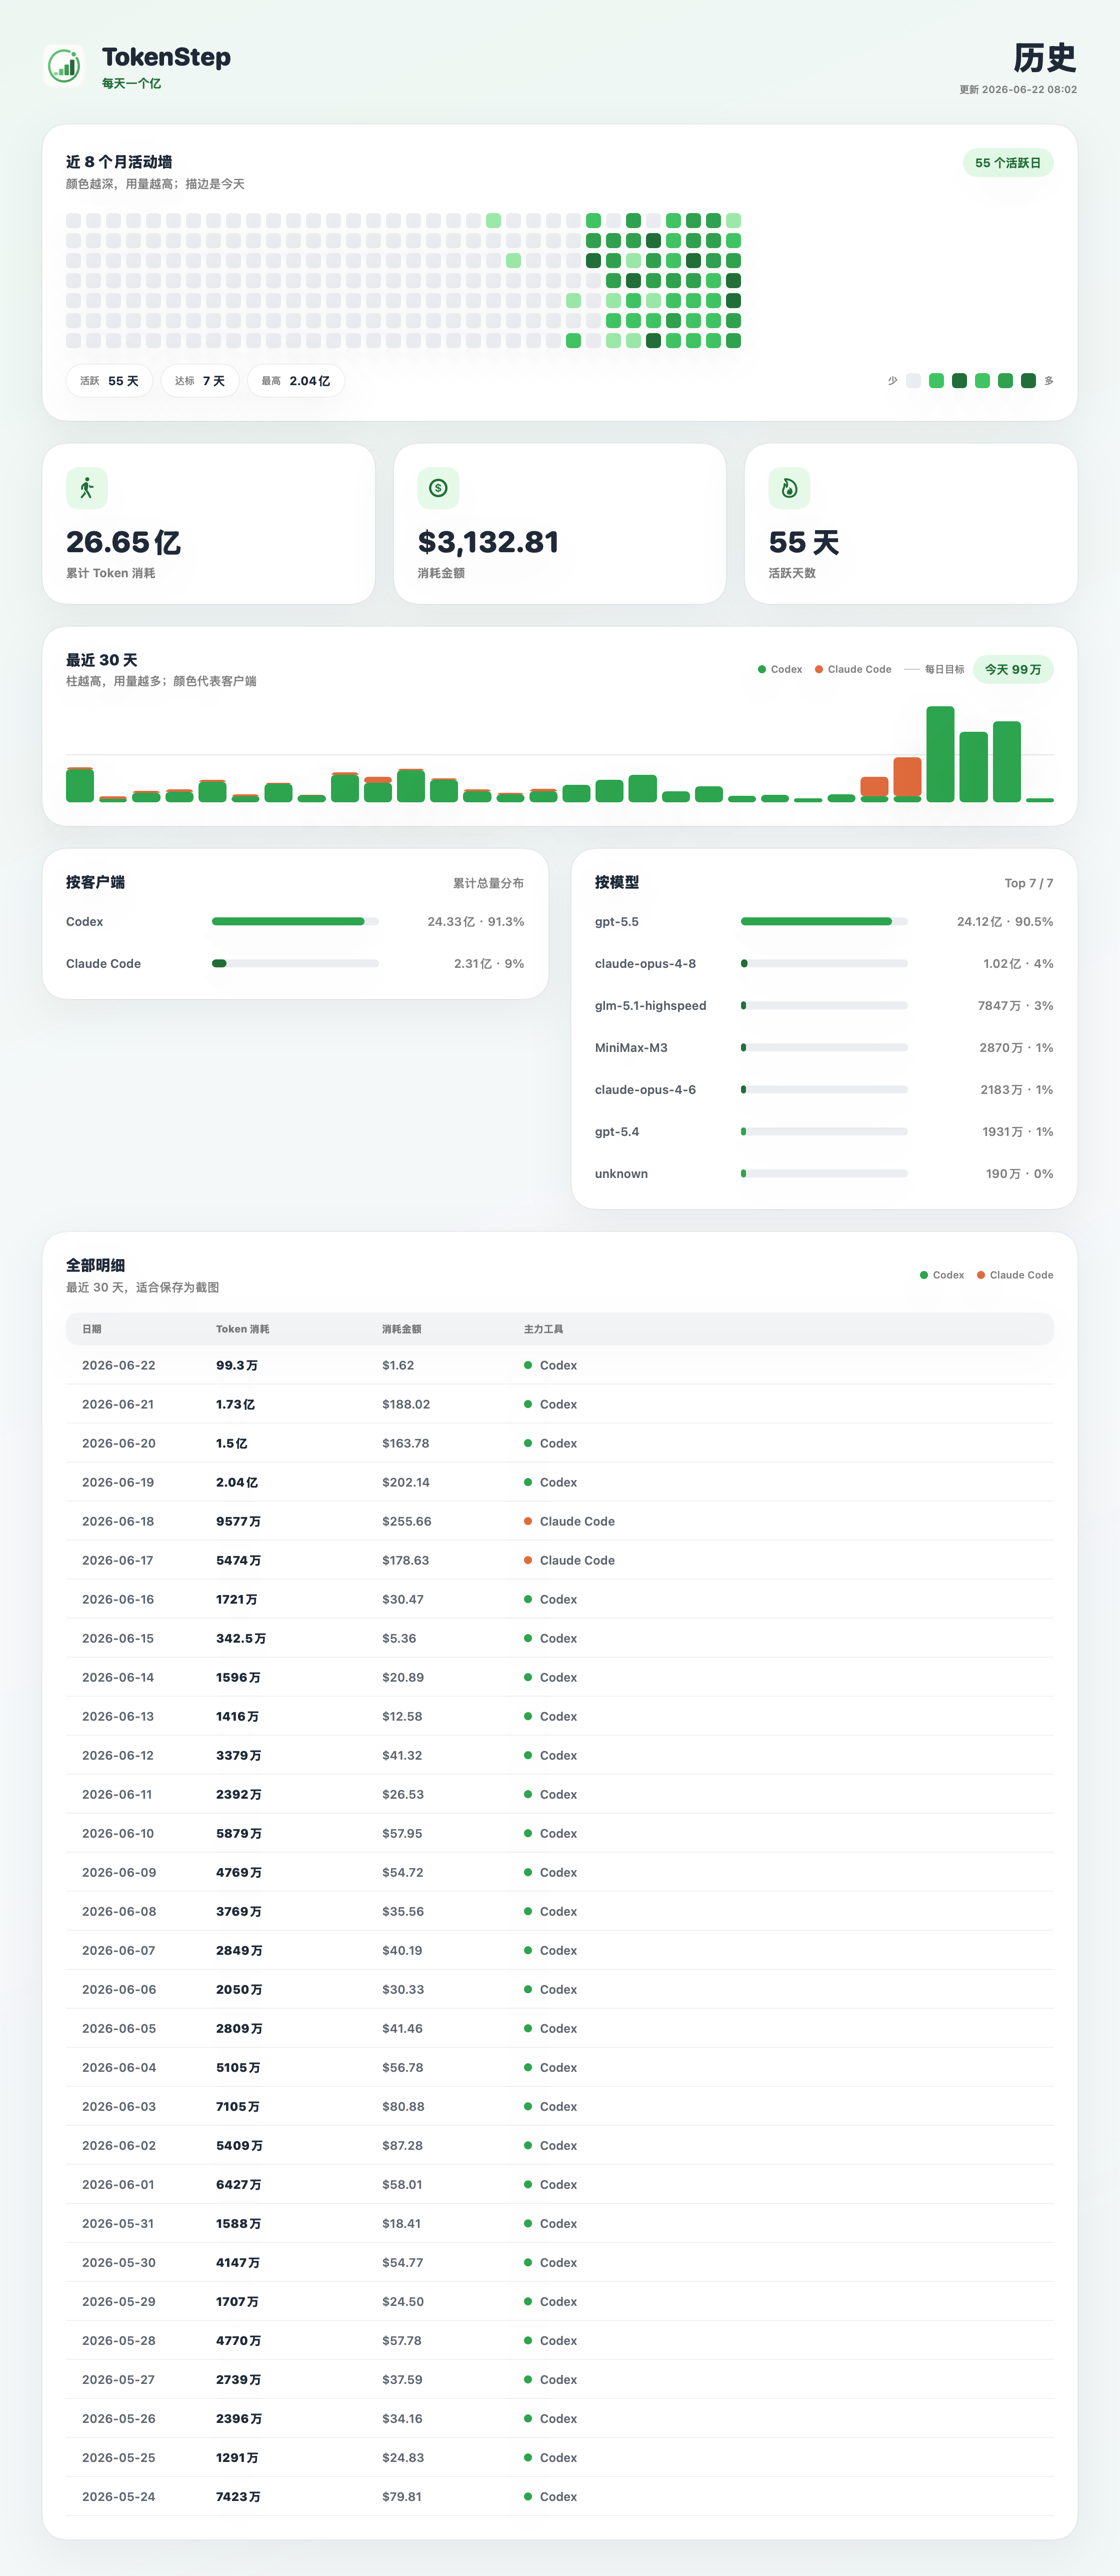Viewport: 1120px width, 2576px height.
Task: Click the 最高 2.04亿 pill
Action: (x=296, y=381)
